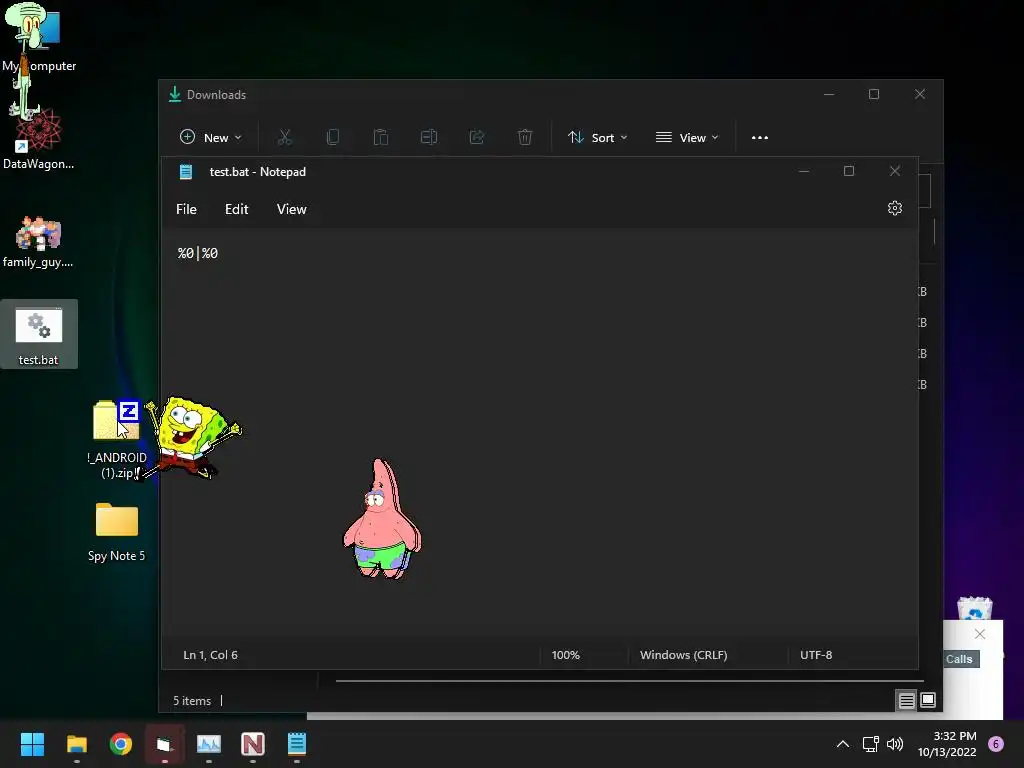Viewport: 1024px width, 768px height.
Task: Click the Calls button in popup
Action: (959, 659)
